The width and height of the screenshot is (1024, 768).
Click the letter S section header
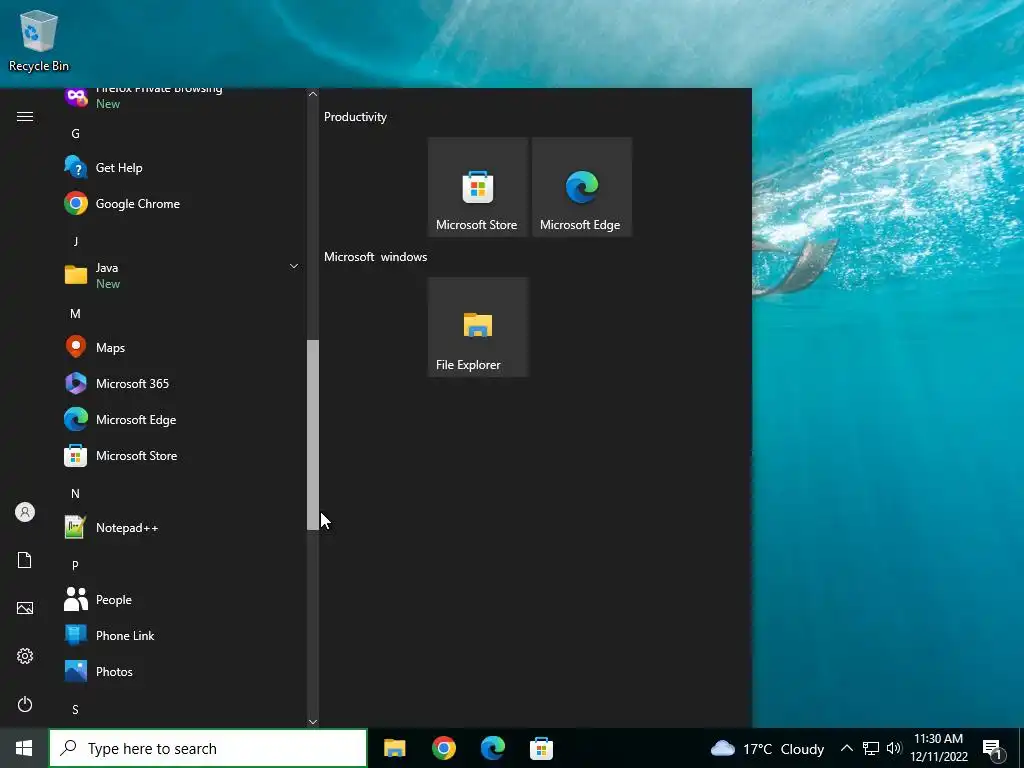tap(76, 709)
